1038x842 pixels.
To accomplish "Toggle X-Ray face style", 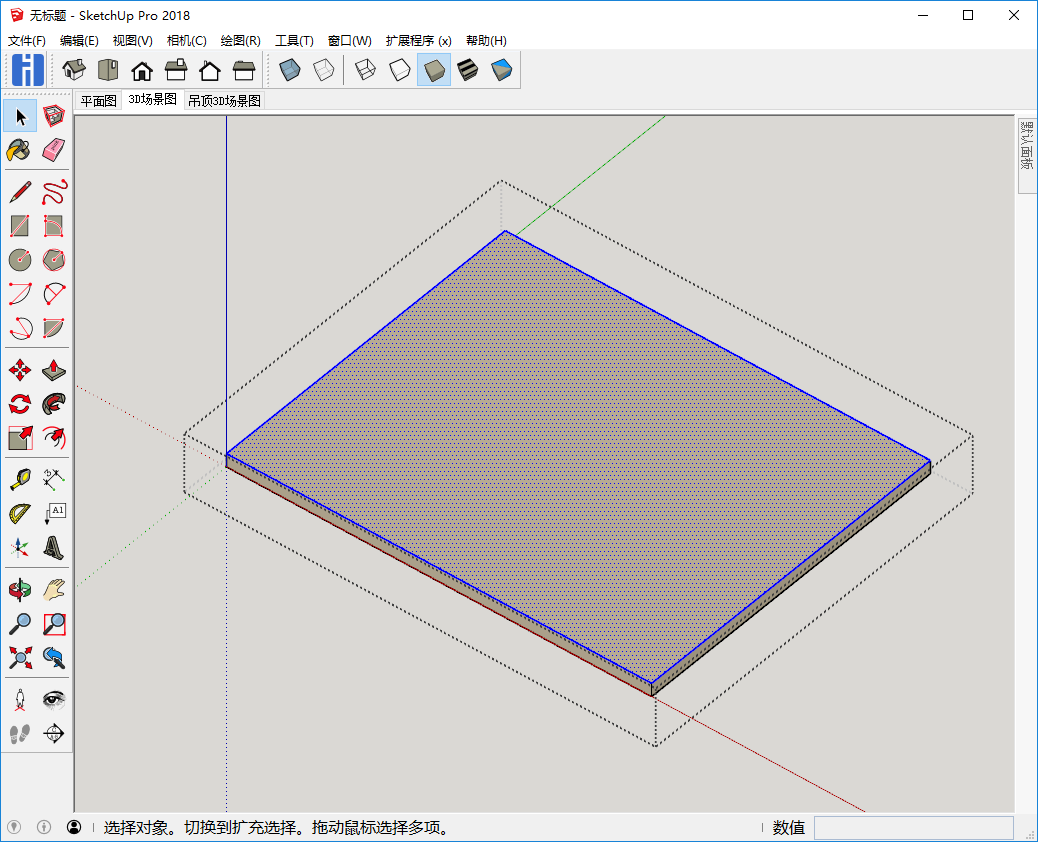I will click(290, 70).
